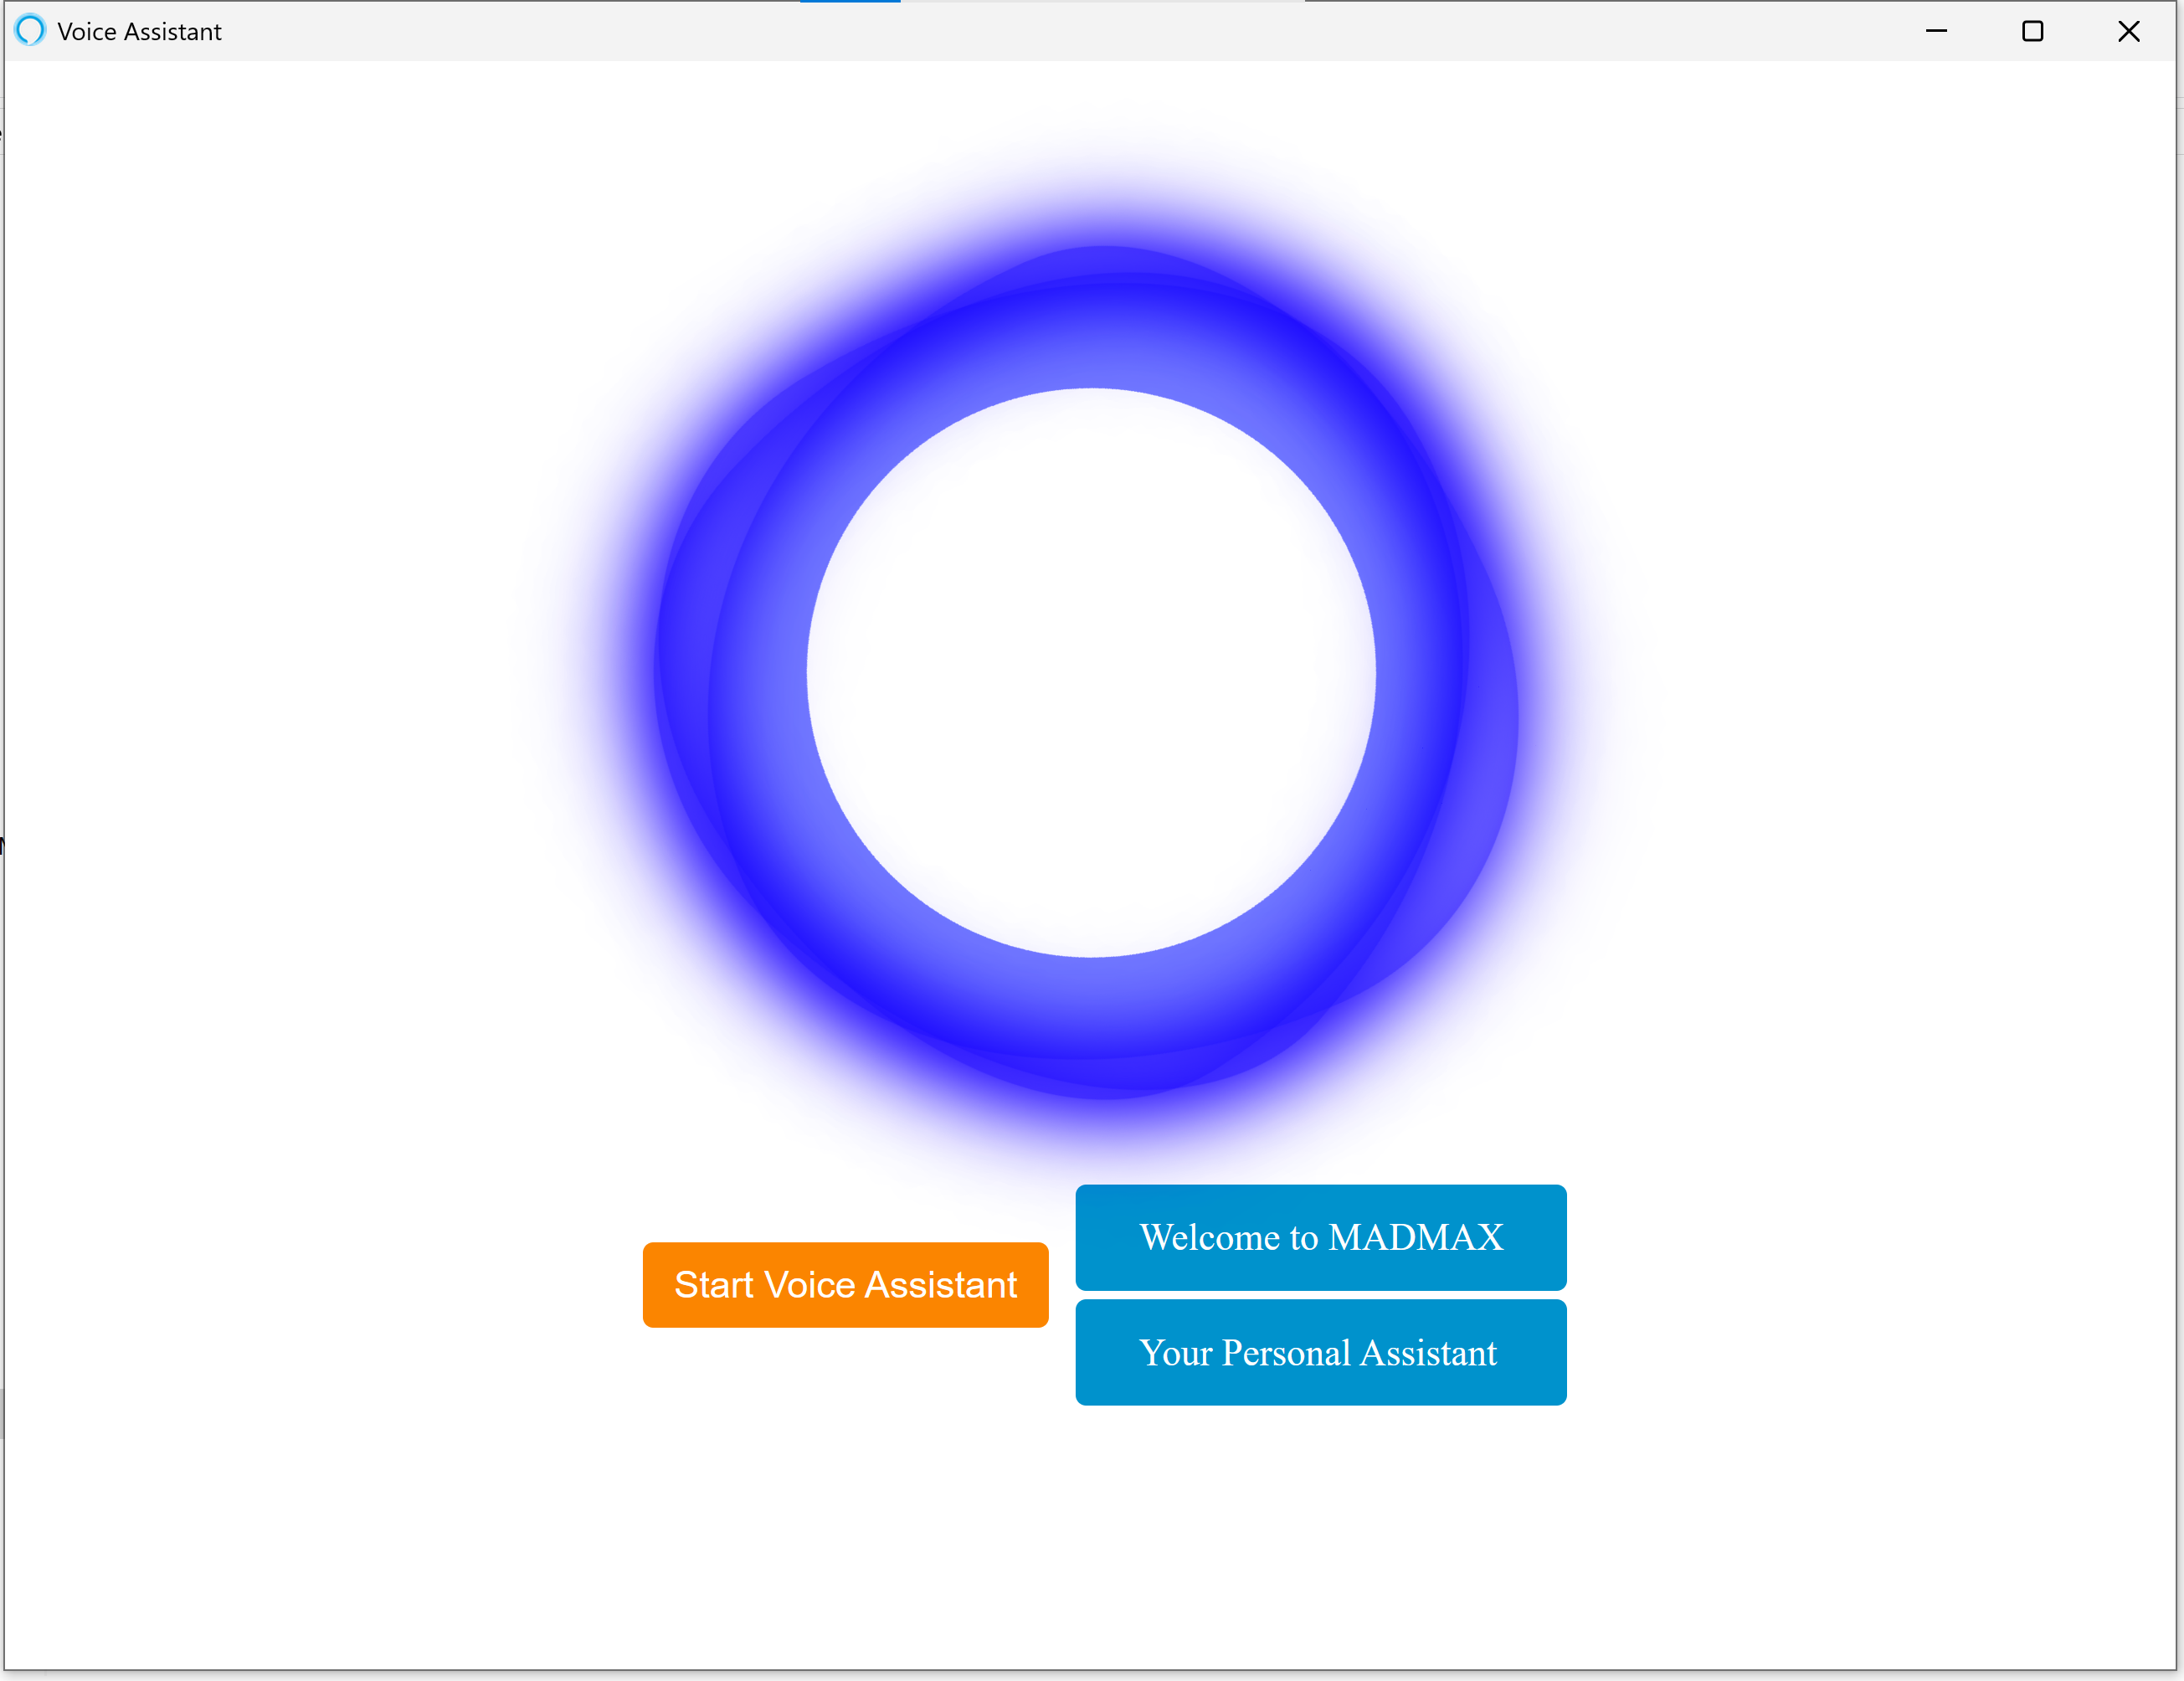Viewport: 2184px width, 1681px height.
Task: Close the Voice Assistant window
Action: pyautogui.click(x=2129, y=31)
